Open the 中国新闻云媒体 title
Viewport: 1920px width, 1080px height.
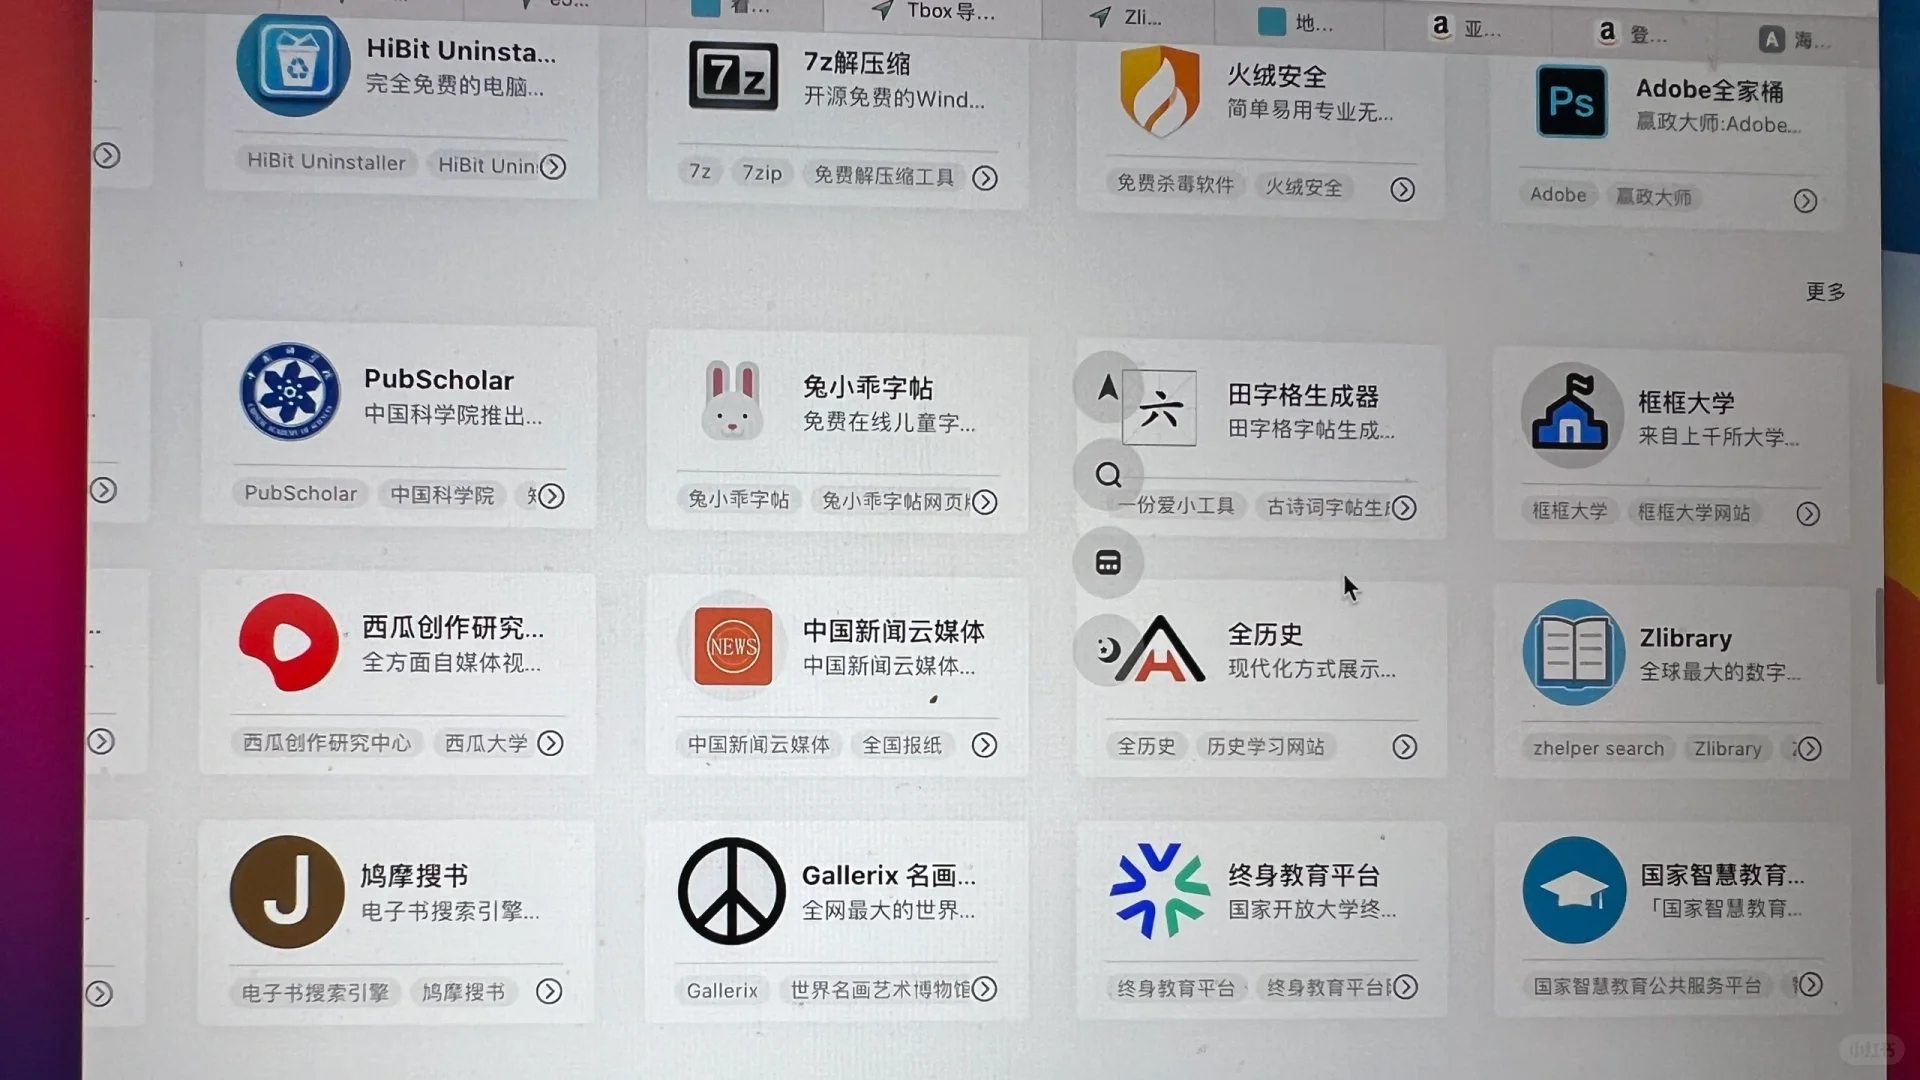[x=894, y=632]
